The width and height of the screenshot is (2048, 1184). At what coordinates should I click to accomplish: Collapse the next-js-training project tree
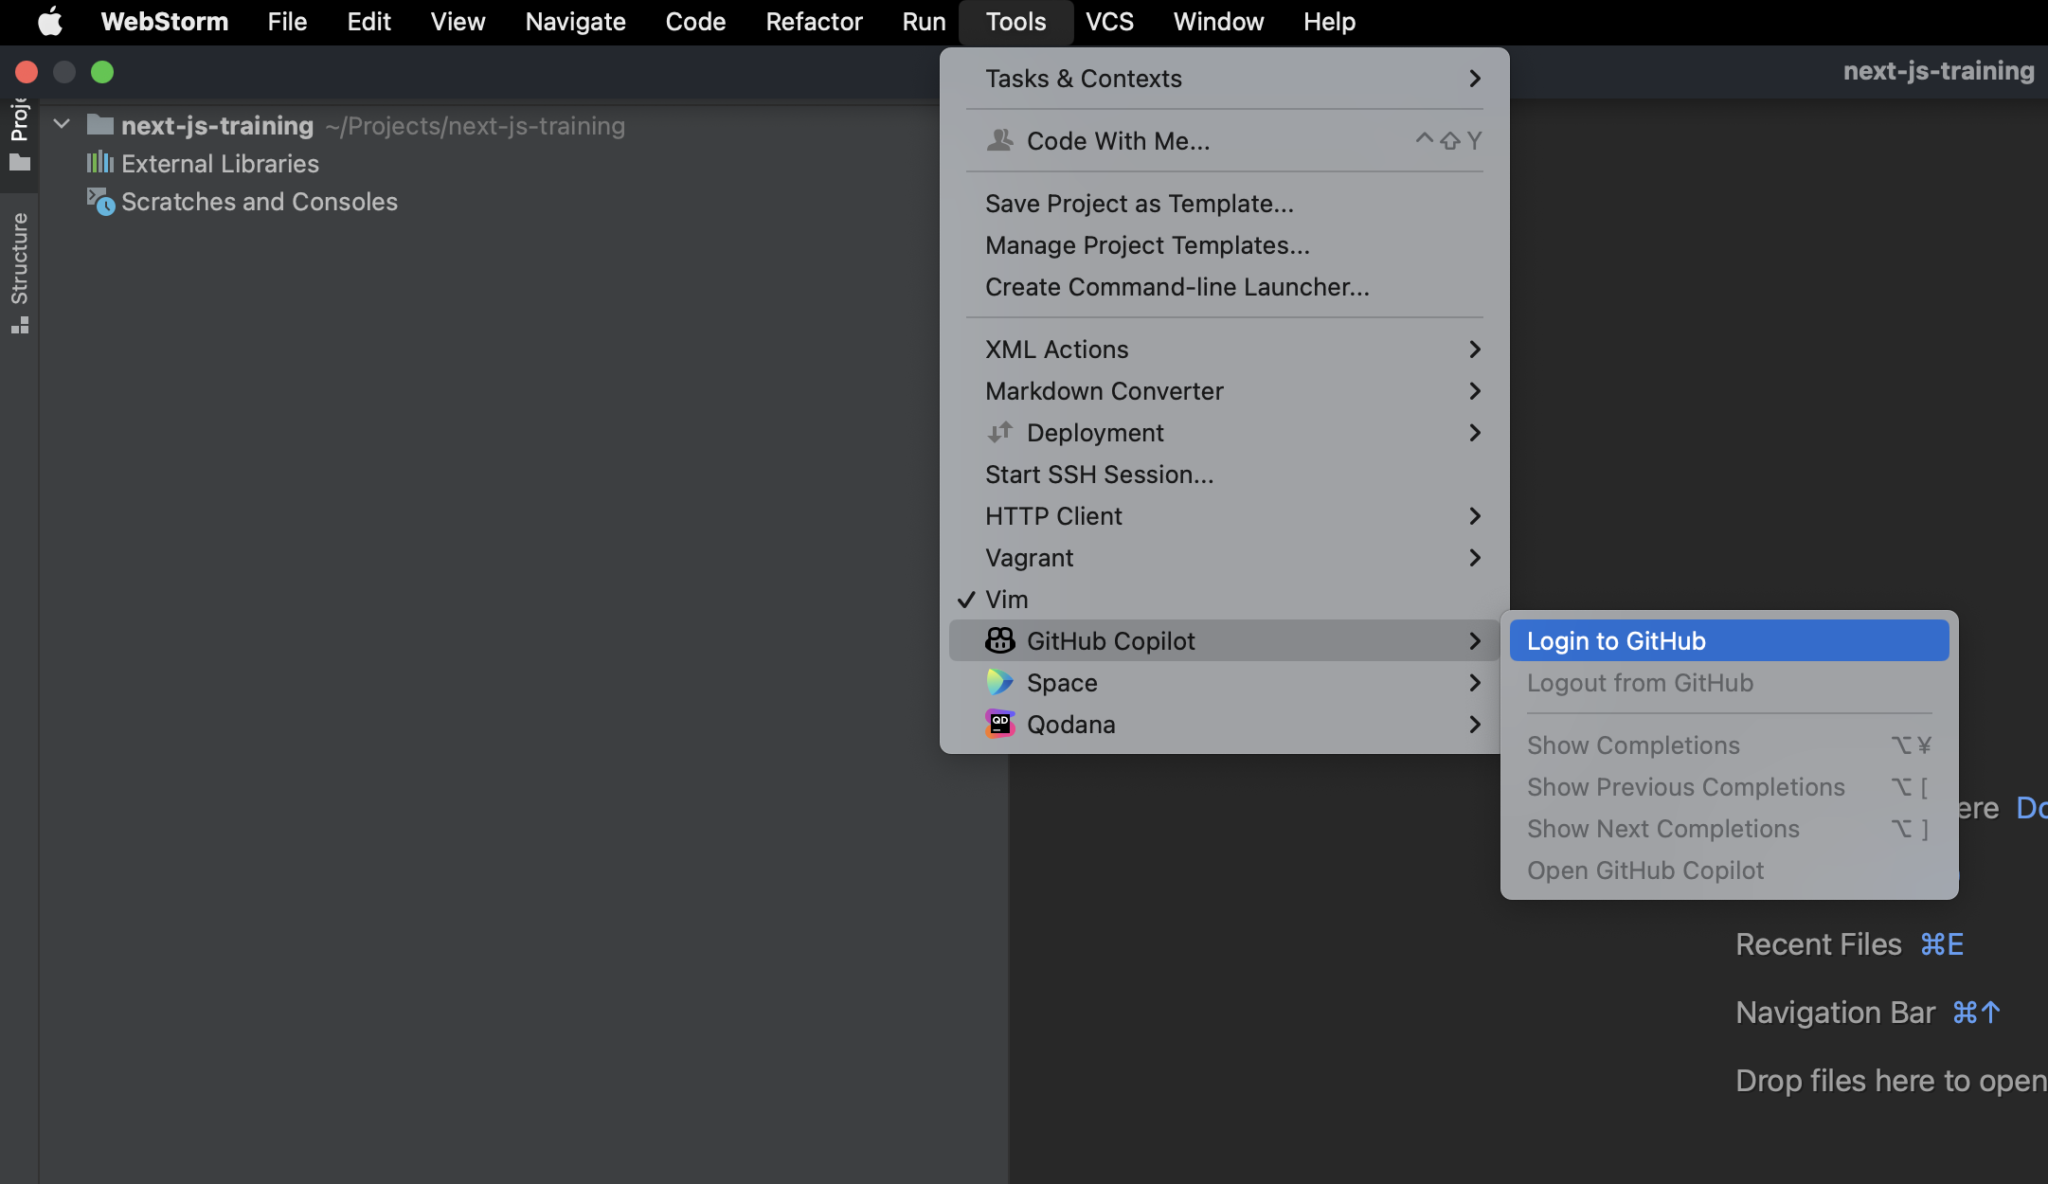coord(60,123)
